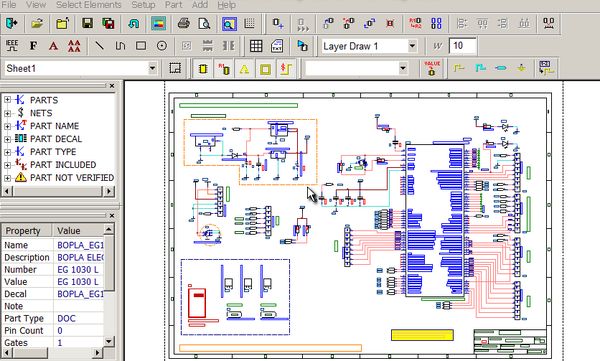
Task: Select the IEEE symbol tool
Action: click(12, 46)
